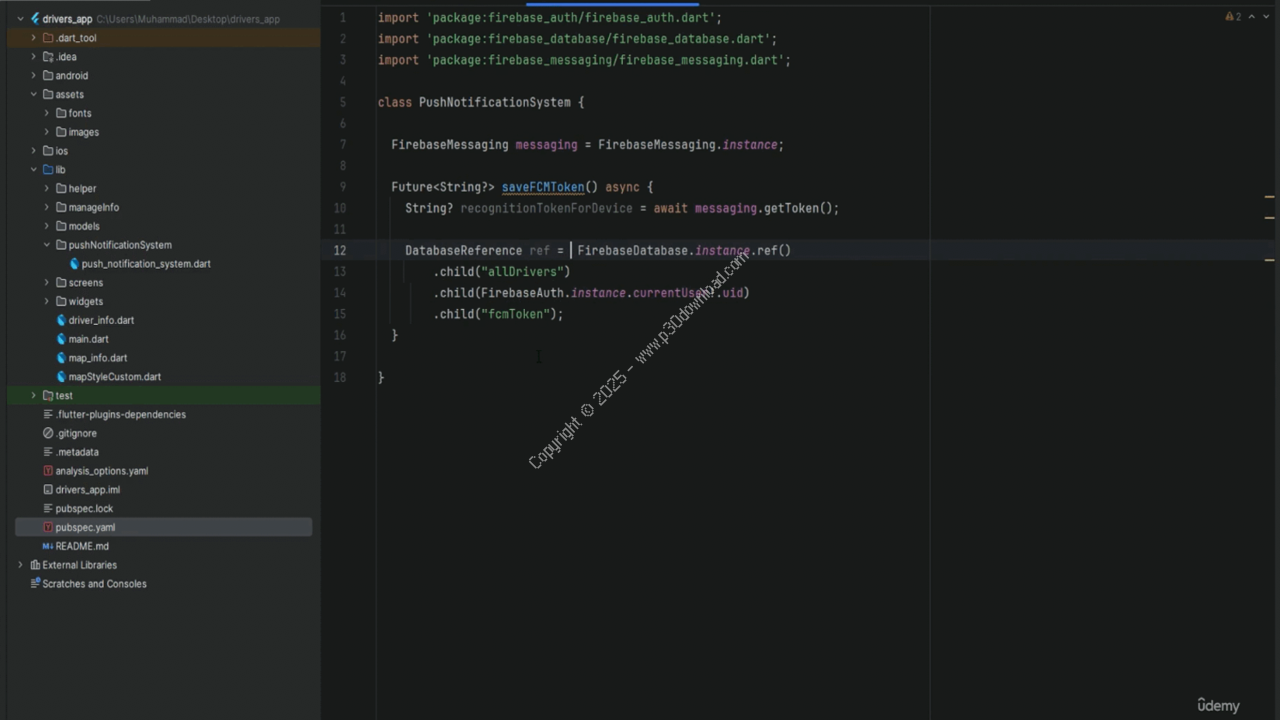The width and height of the screenshot is (1280, 720).
Task: Open push_notification_system.dart in the tree
Action: pos(145,264)
